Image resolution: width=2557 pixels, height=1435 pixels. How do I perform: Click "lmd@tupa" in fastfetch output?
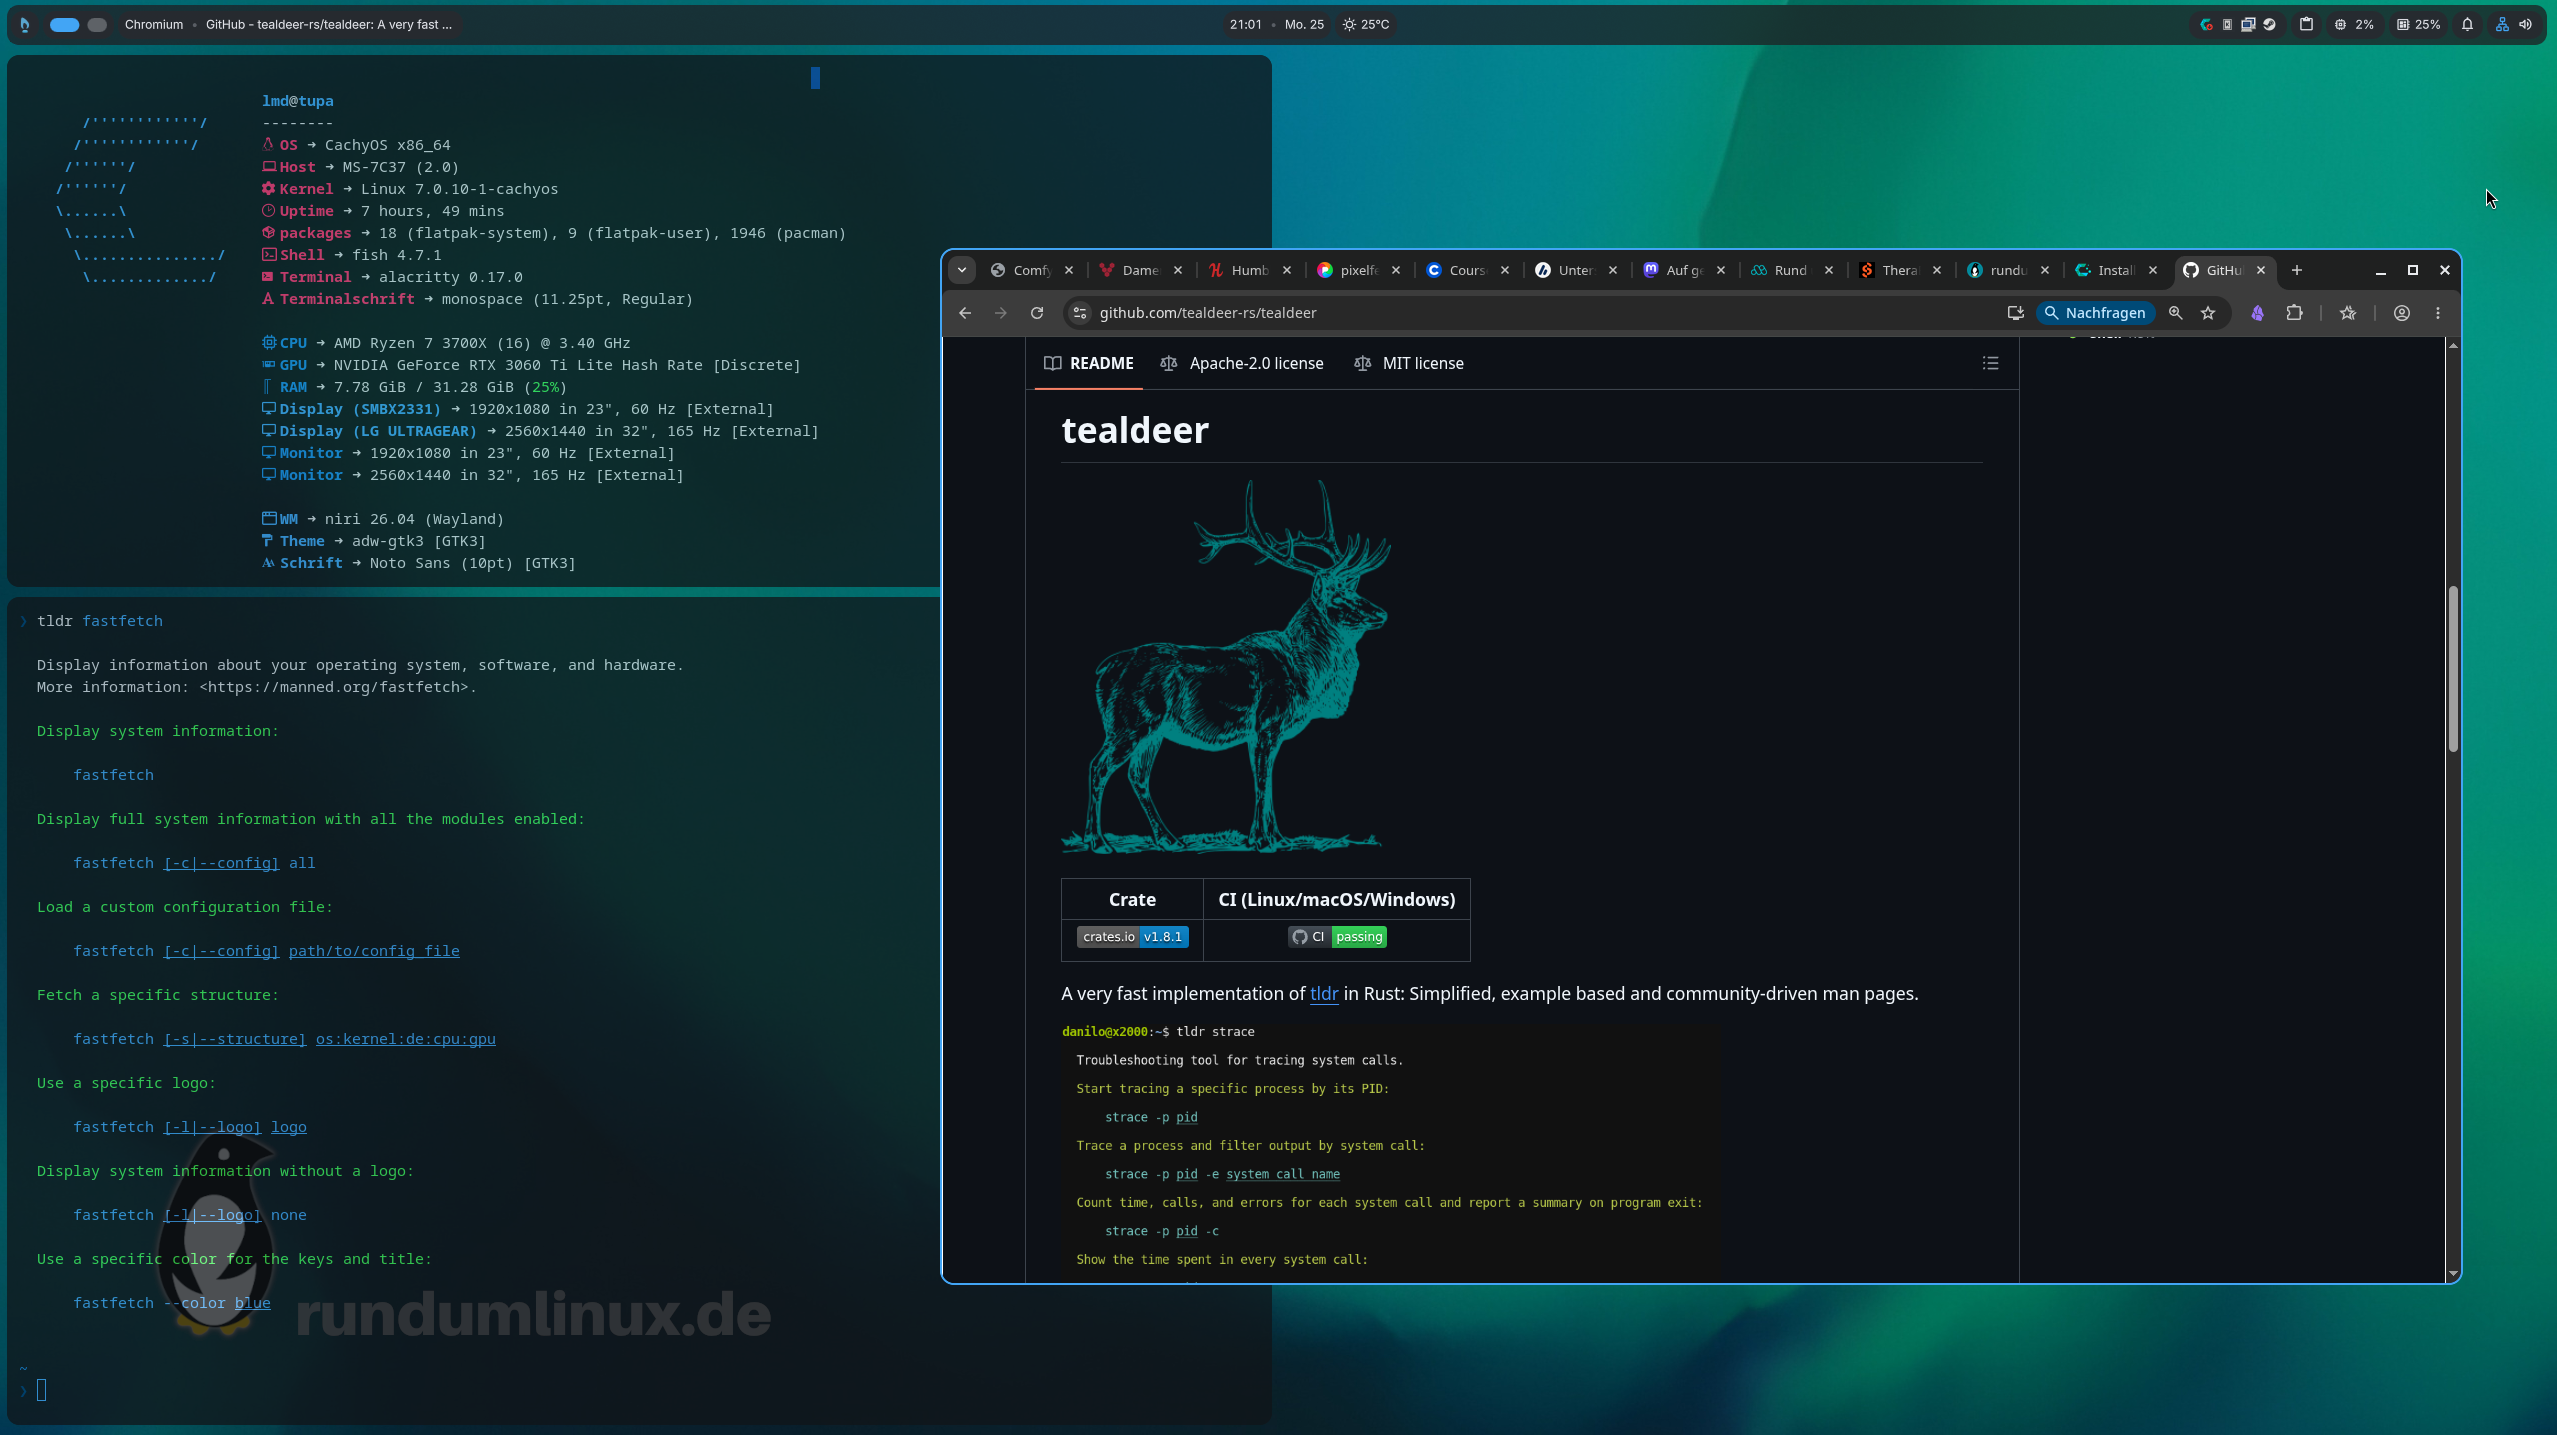tap(298, 101)
